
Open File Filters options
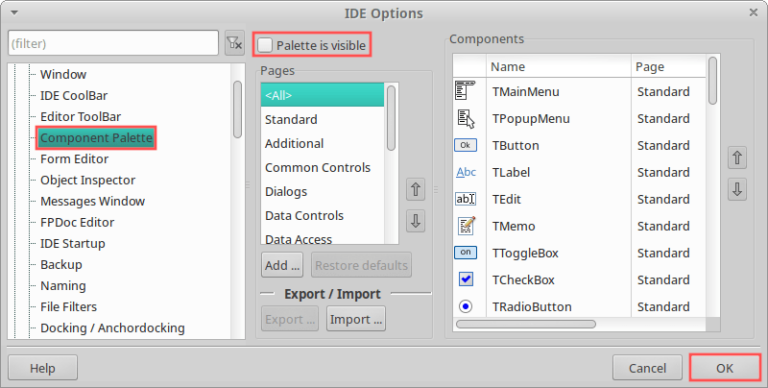tap(69, 306)
